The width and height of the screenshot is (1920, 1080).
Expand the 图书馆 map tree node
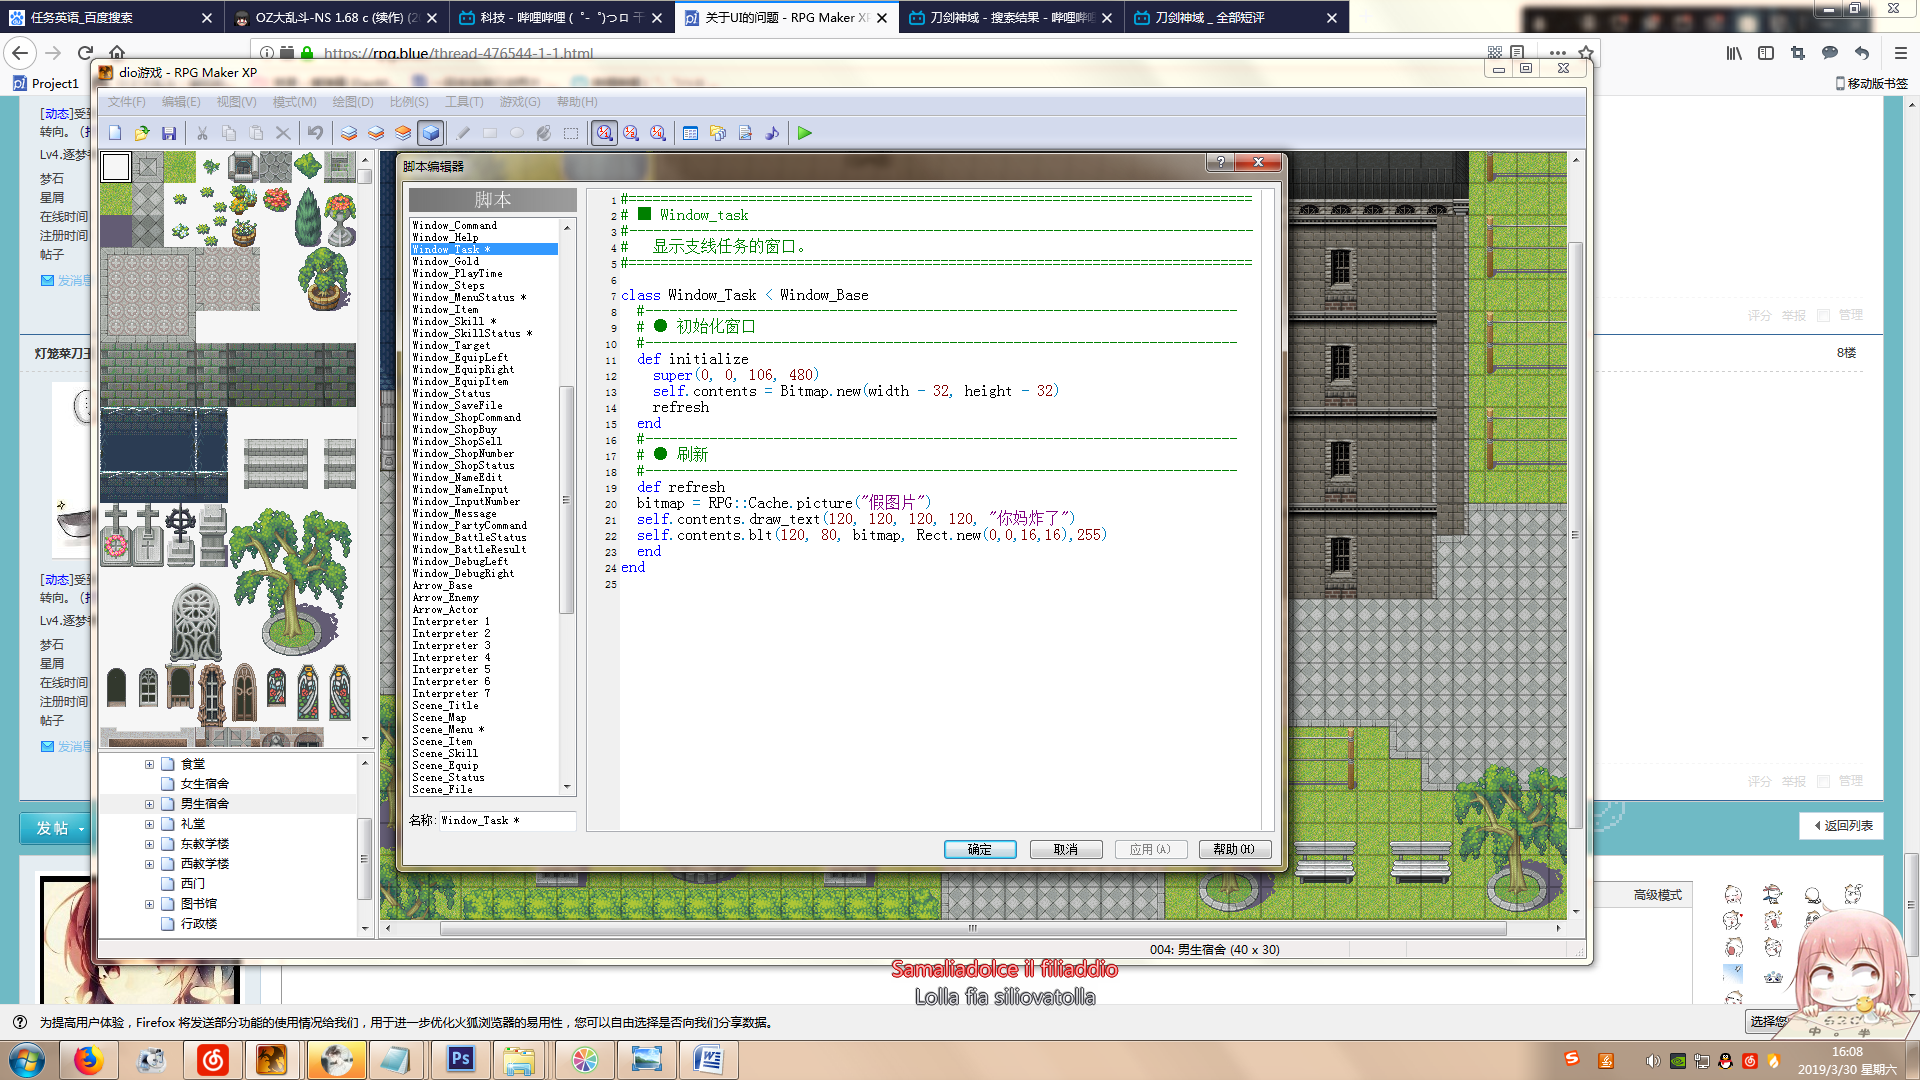tap(149, 904)
